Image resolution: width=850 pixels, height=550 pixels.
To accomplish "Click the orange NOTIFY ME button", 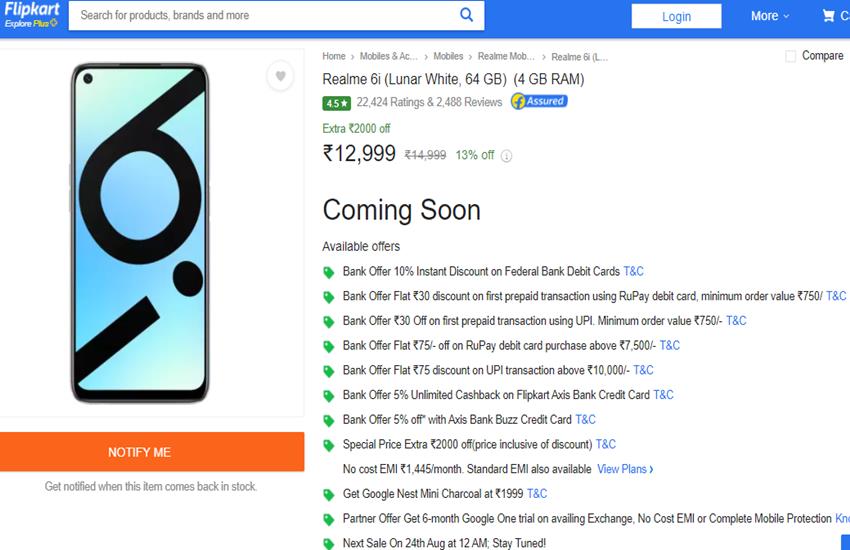I will tap(140, 452).
